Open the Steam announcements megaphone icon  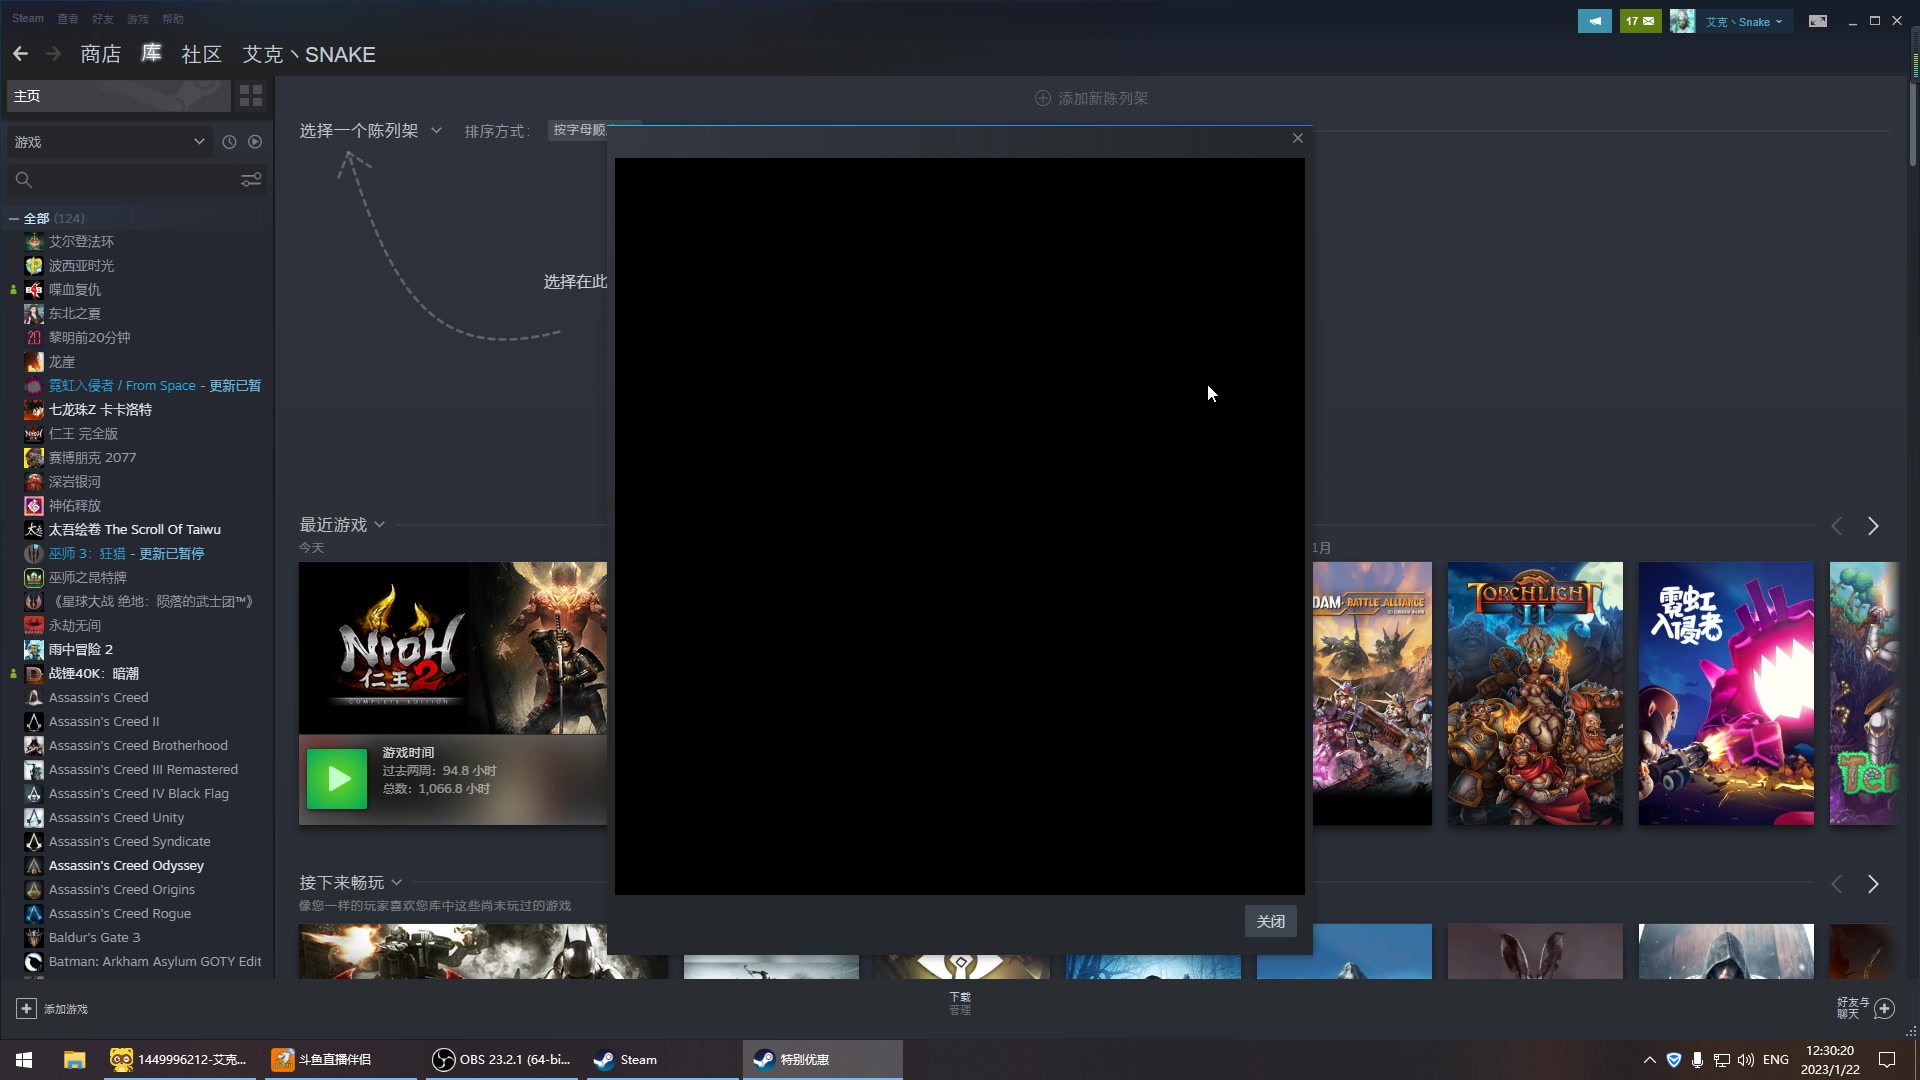pos(1595,21)
